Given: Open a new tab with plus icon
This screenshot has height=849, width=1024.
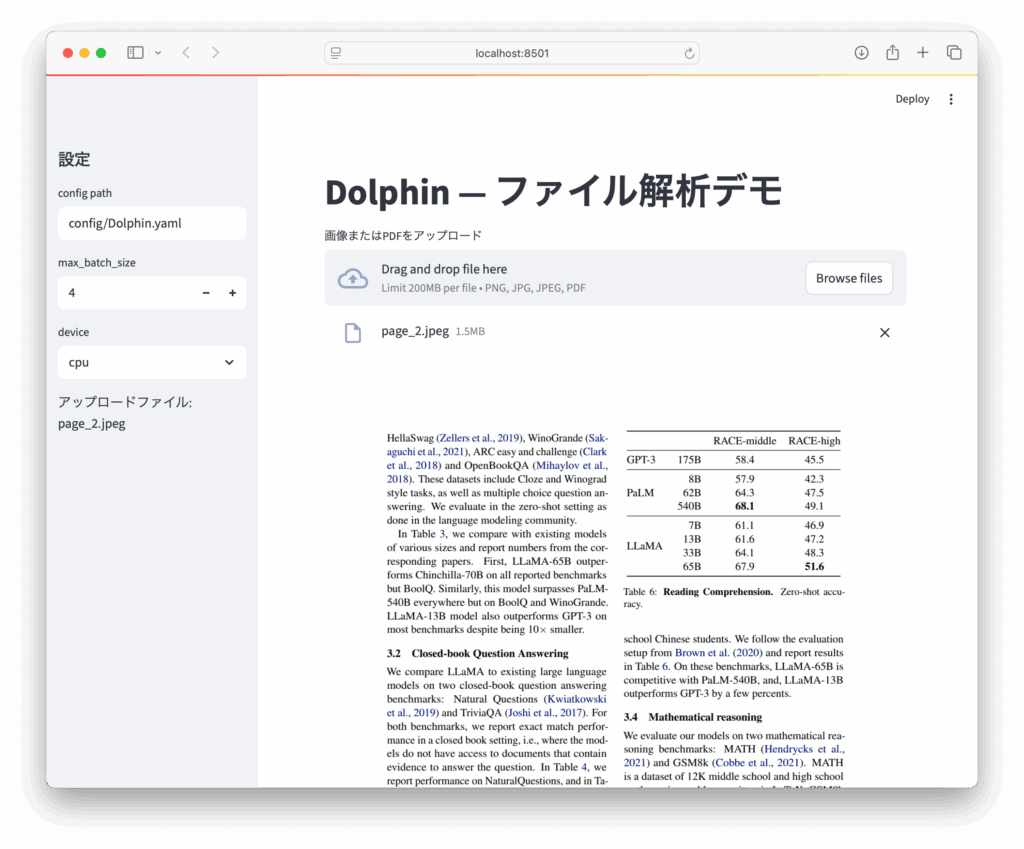Looking at the screenshot, I should click(923, 53).
